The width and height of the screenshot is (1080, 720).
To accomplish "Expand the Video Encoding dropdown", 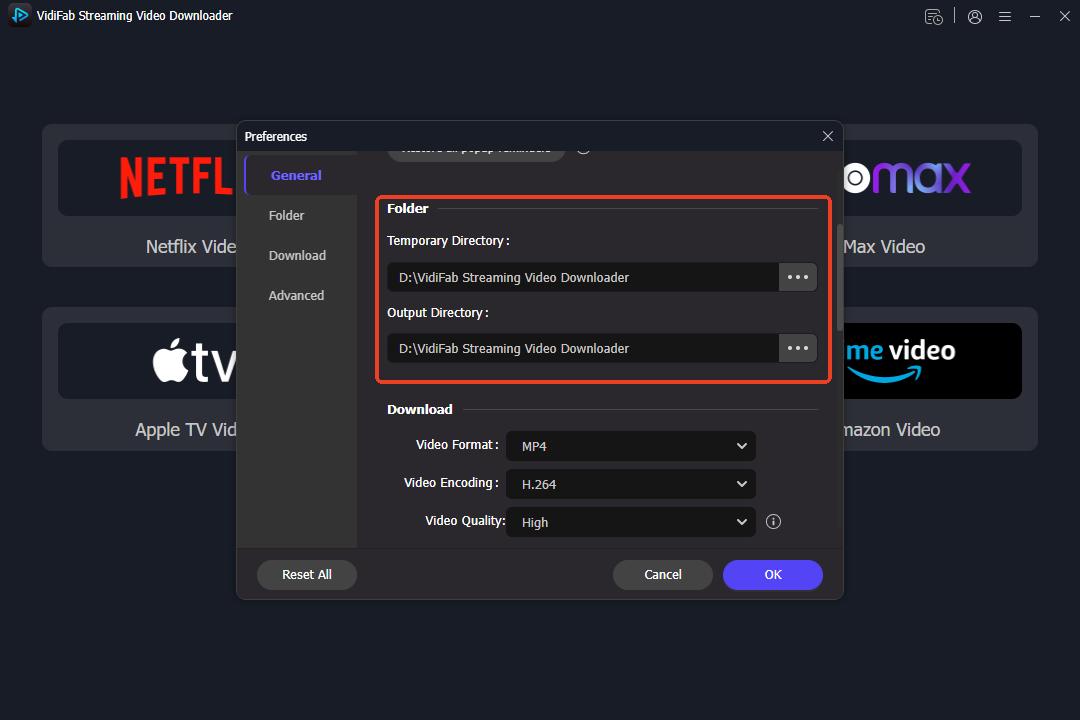I will pos(631,484).
